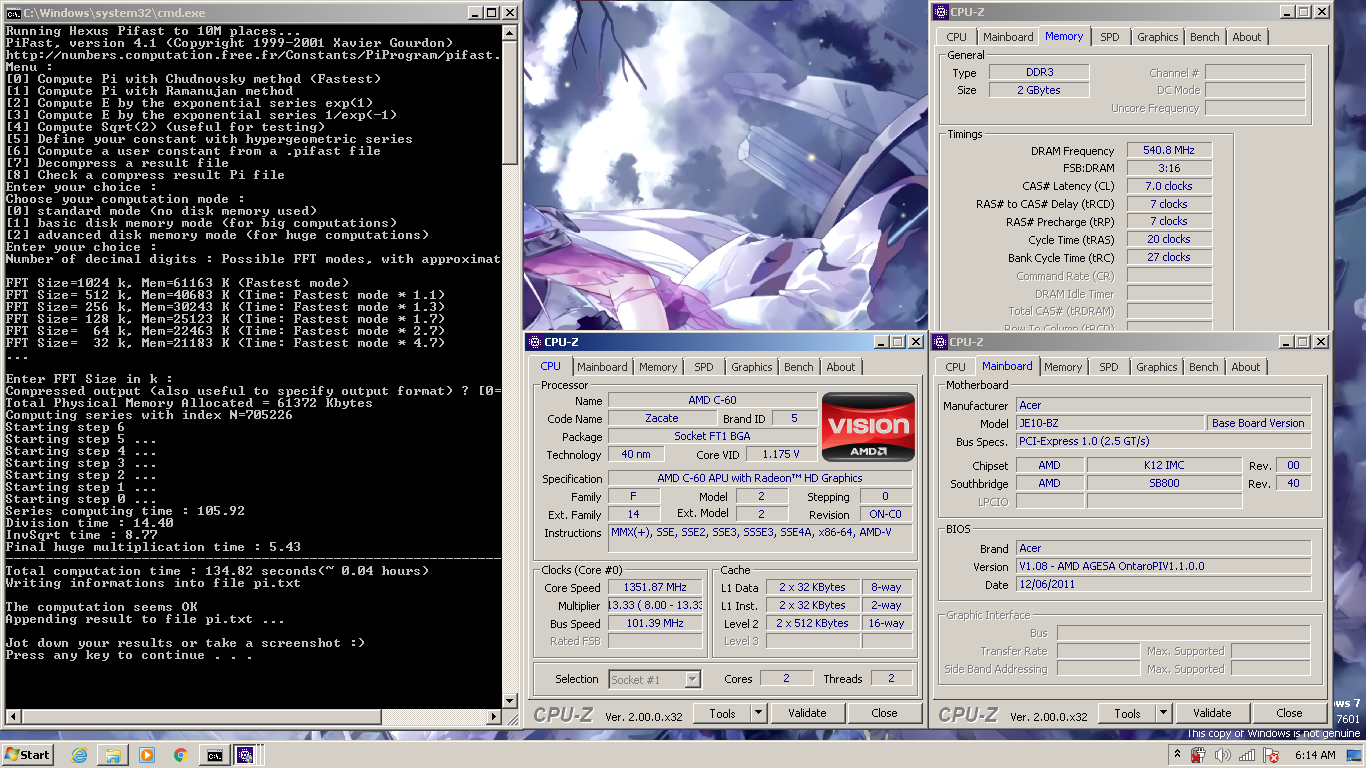The image size is (1366, 768).
Task: Open Windows Explorer folder icon in taskbar
Action: 113,755
